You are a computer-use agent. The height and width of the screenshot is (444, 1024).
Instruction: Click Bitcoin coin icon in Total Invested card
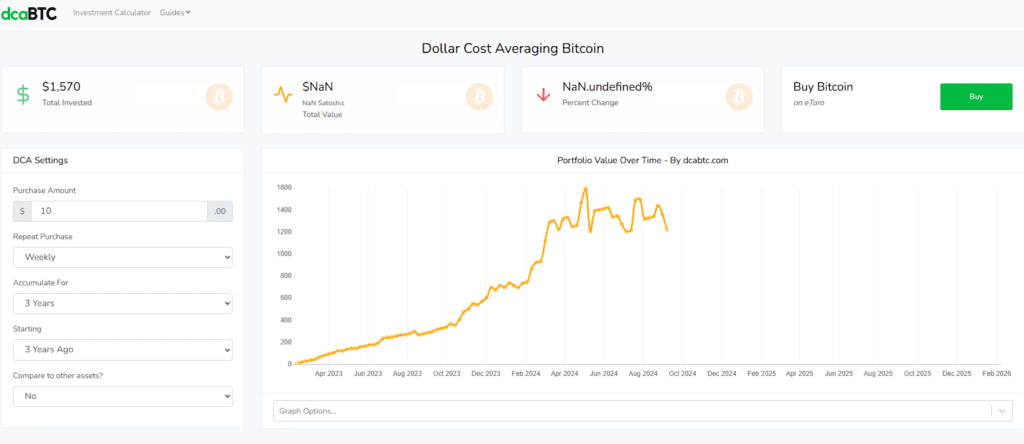pos(219,97)
